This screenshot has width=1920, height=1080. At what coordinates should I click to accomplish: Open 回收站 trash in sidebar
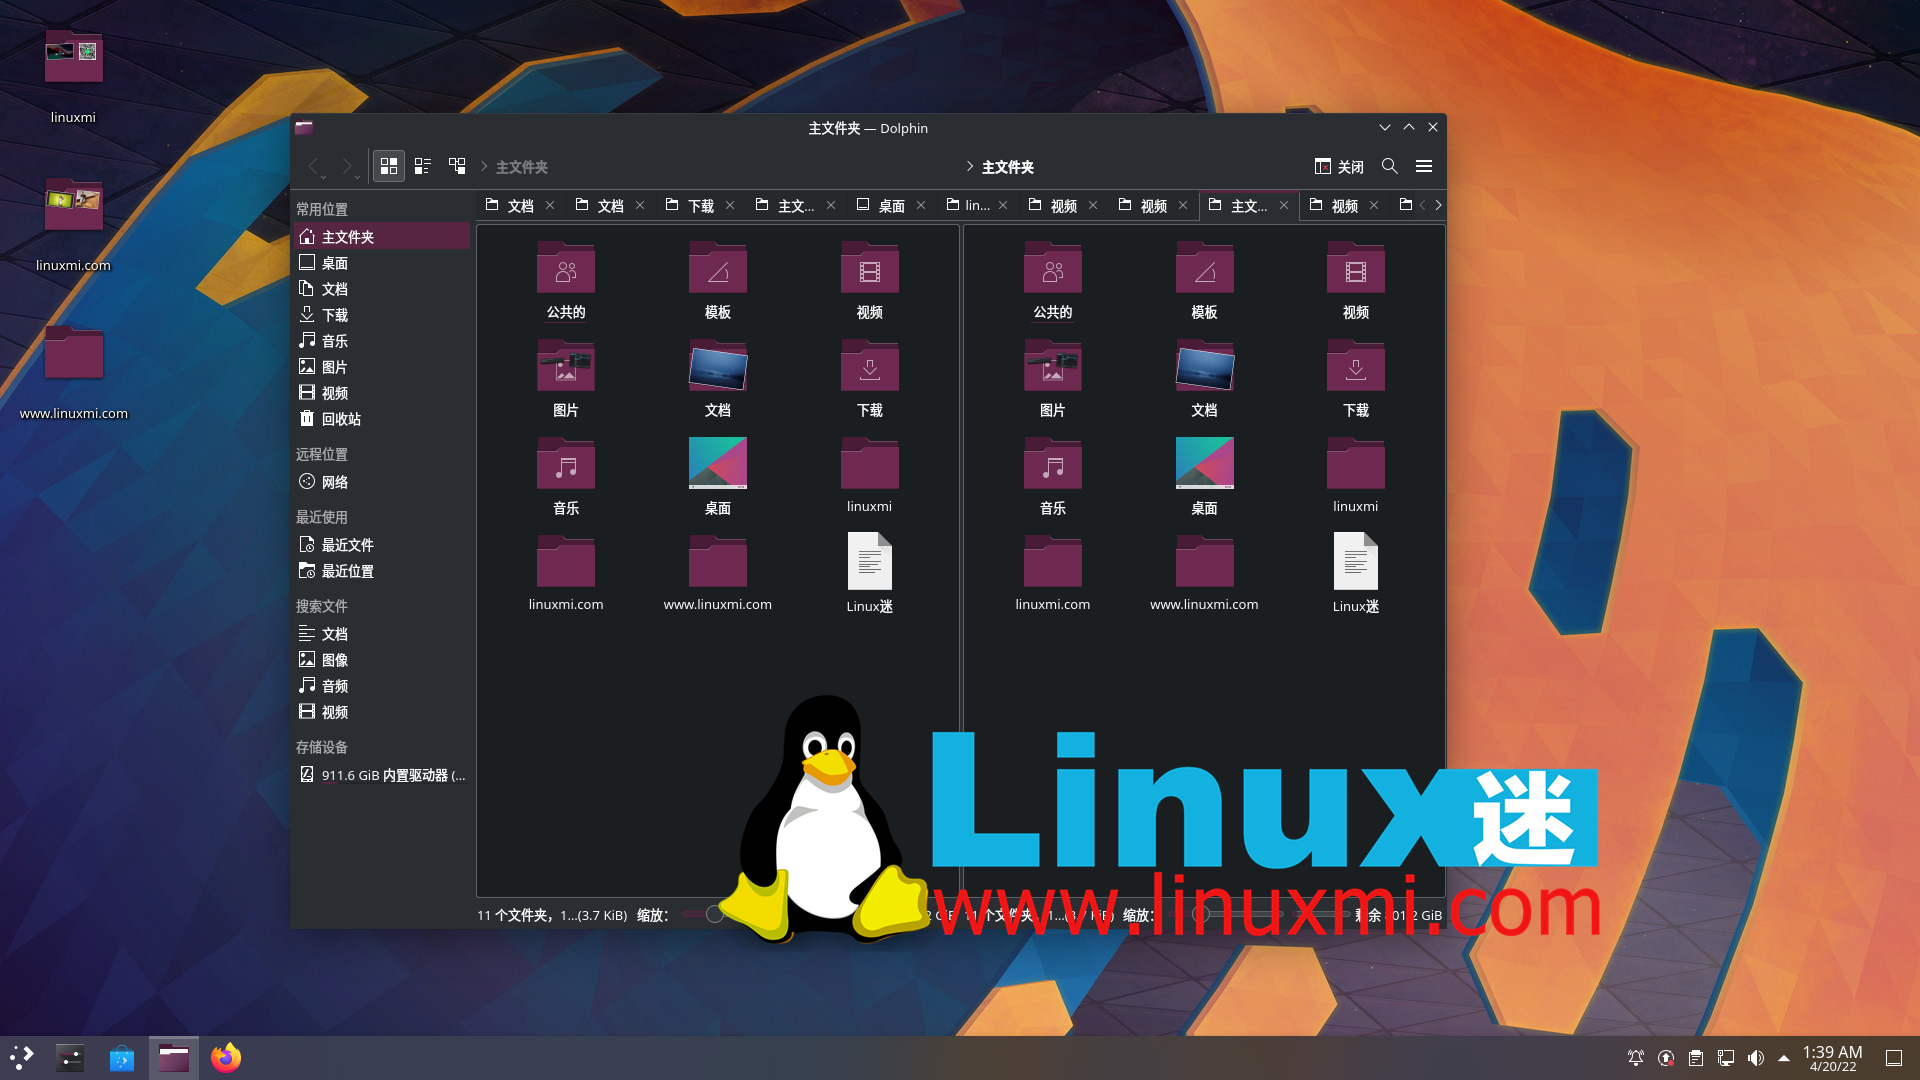(382, 418)
